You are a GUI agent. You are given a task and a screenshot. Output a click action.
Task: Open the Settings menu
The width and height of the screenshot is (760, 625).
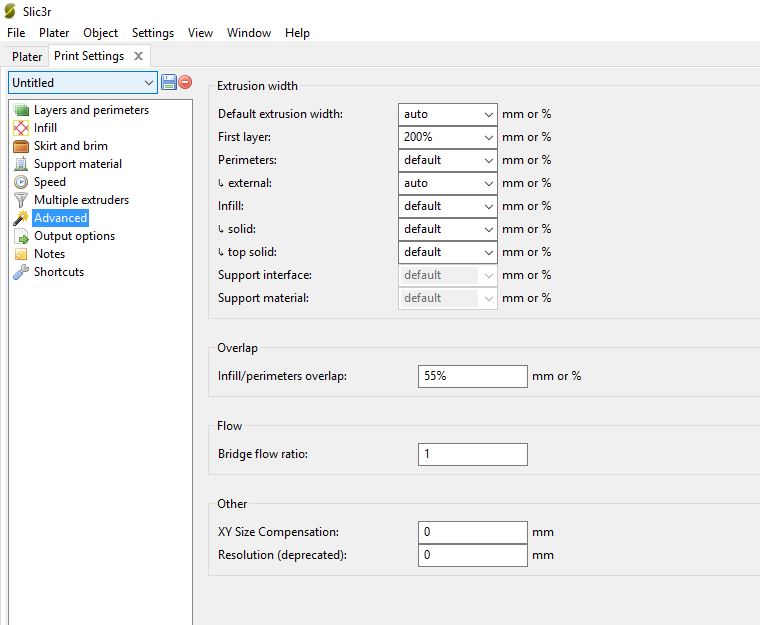(x=152, y=33)
